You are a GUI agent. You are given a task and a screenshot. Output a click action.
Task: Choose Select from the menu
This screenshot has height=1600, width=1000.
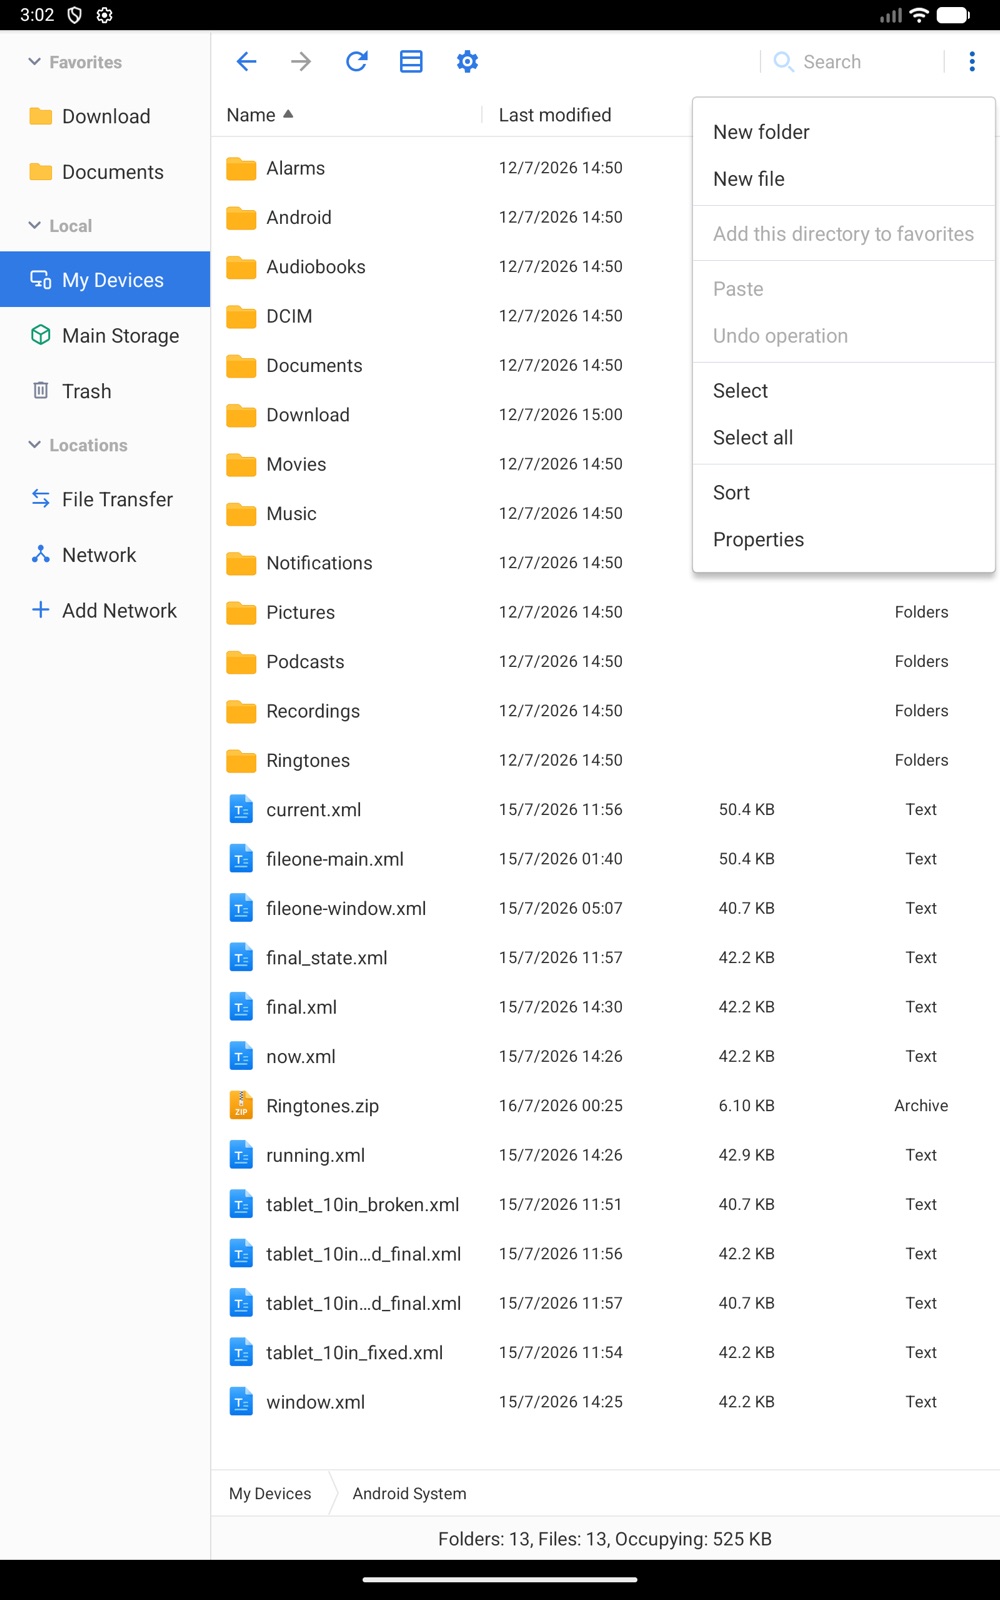click(x=844, y=391)
